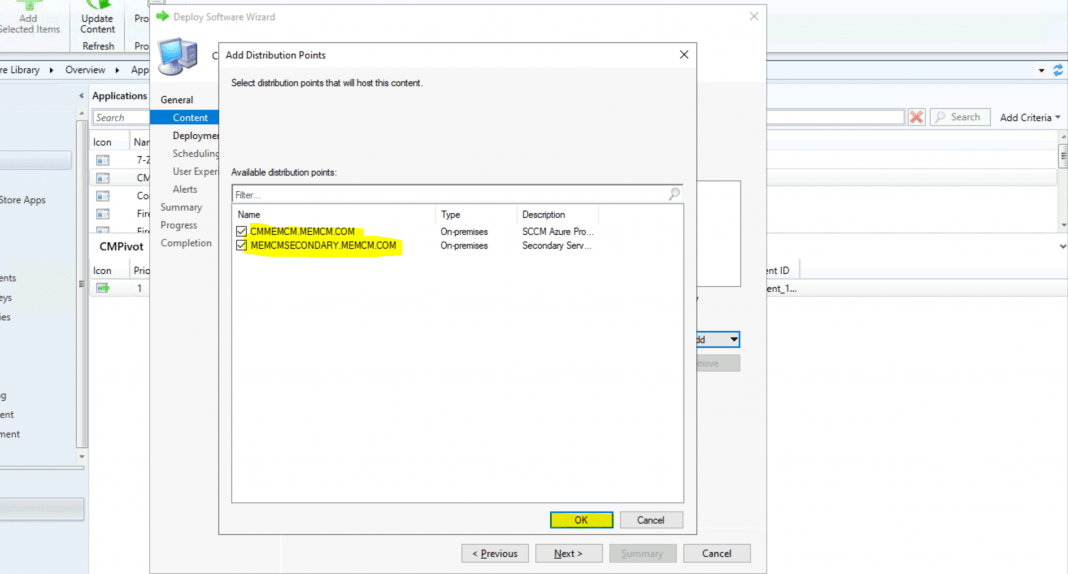Uncheck the MEMCMSECONDARY.MEMCM.COM distribution point
The width and height of the screenshot is (1068, 574).
click(241, 245)
